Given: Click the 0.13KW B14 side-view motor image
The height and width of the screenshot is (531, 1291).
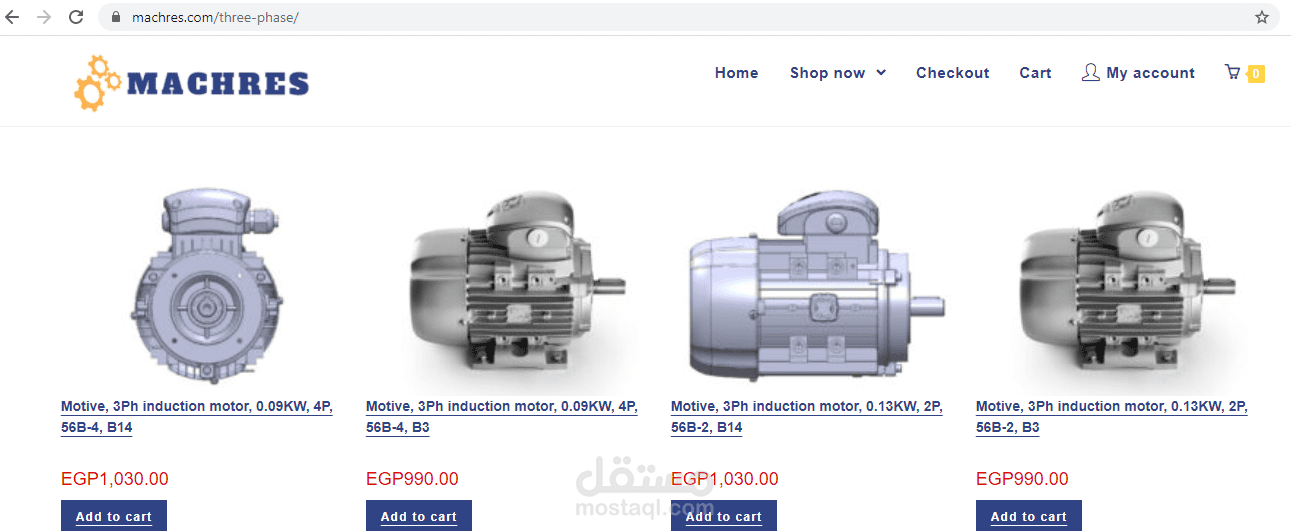Looking at the screenshot, I should 815,285.
